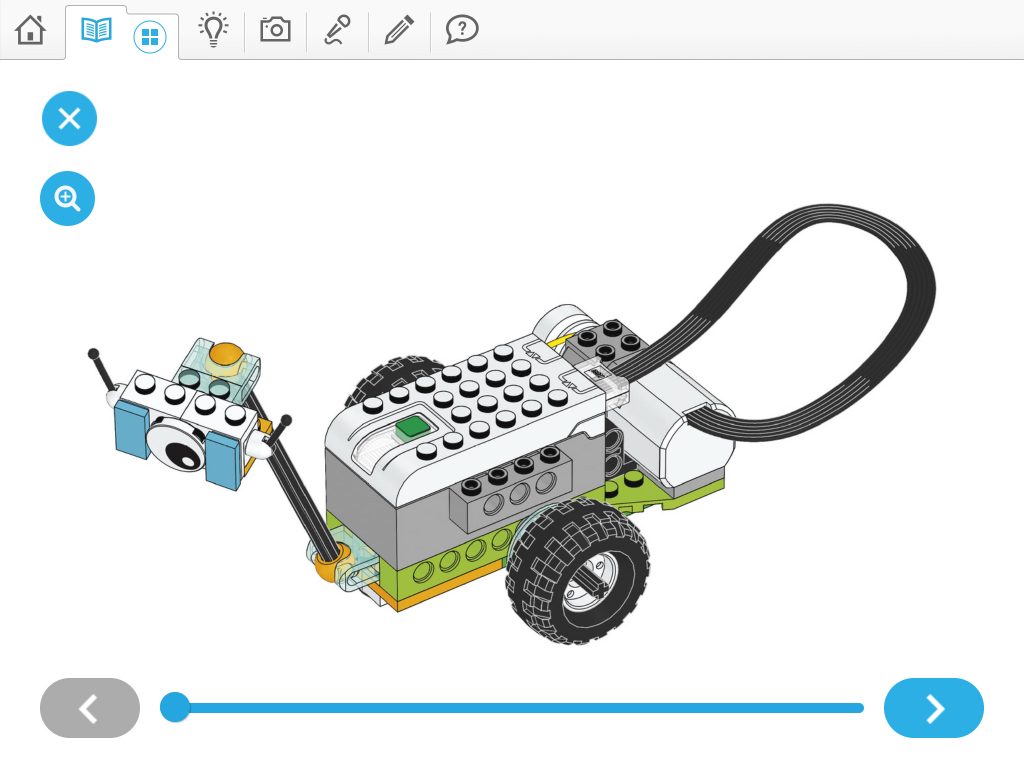Click the green button on the Smarthub
The width and height of the screenshot is (1024, 768).
411,428
